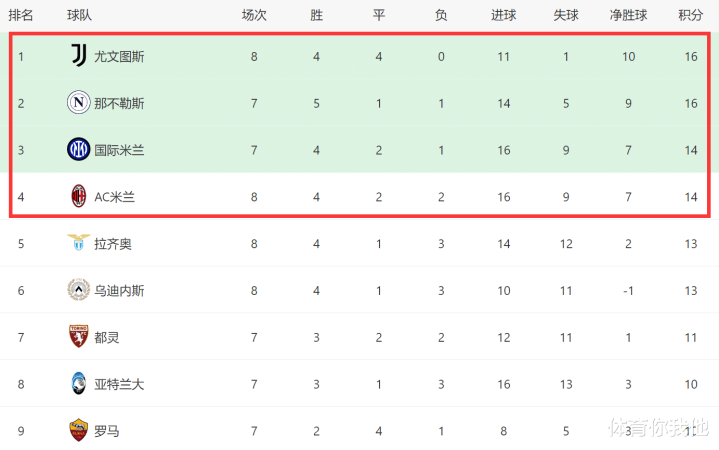Open the 尤文图斯 team name link

(119, 57)
